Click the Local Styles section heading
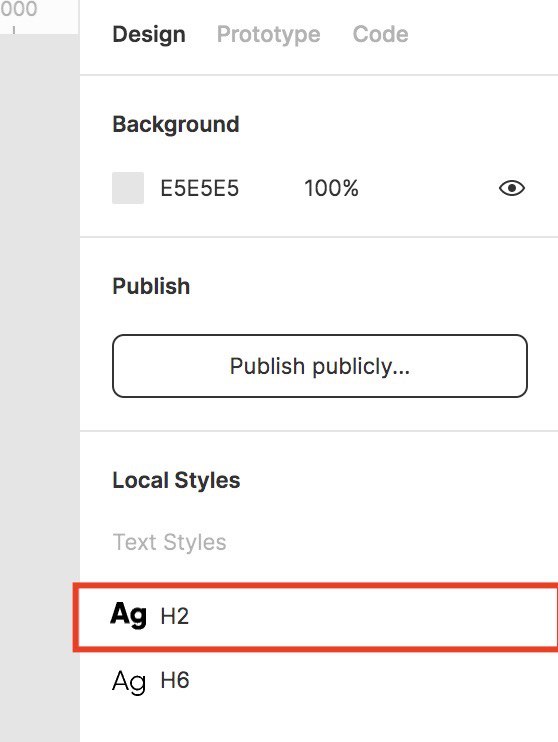Viewport: 558px width, 742px height. (x=176, y=480)
